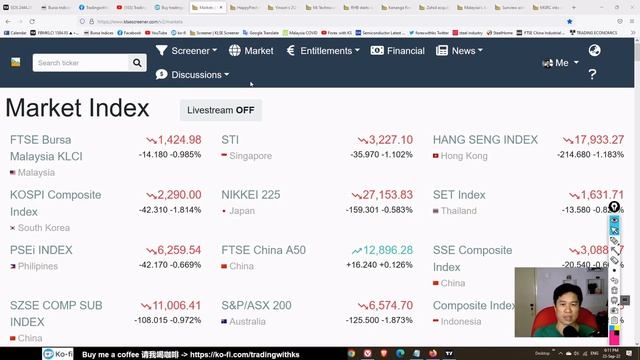Open the TRADING ECONOMICS bookmark

tap(593, 33)
